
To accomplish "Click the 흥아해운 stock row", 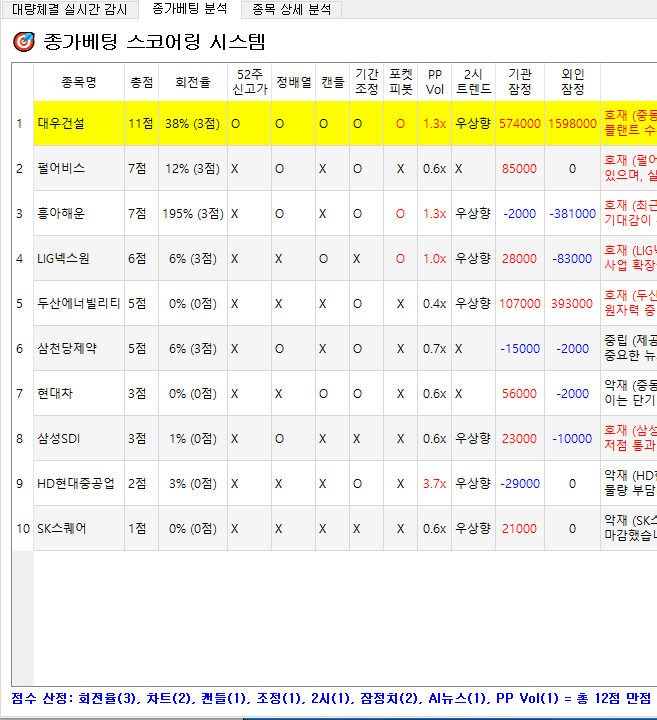I will tap(62, 214).
